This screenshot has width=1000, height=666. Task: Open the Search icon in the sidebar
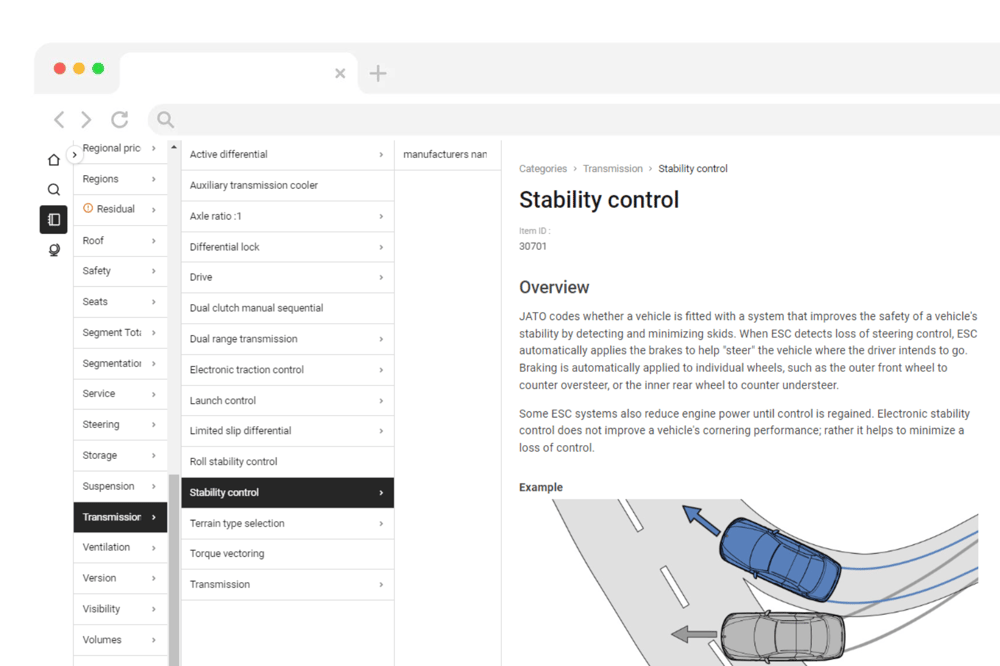point(53,188)
